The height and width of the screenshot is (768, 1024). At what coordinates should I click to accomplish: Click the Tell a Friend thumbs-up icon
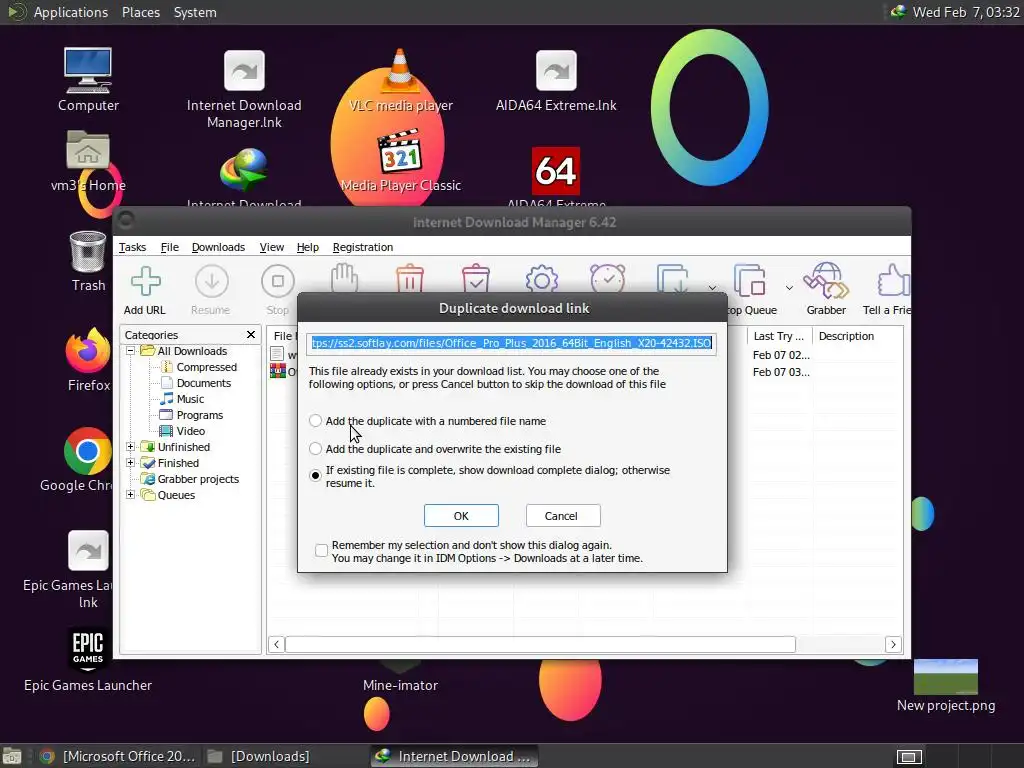tap(893, 281)
